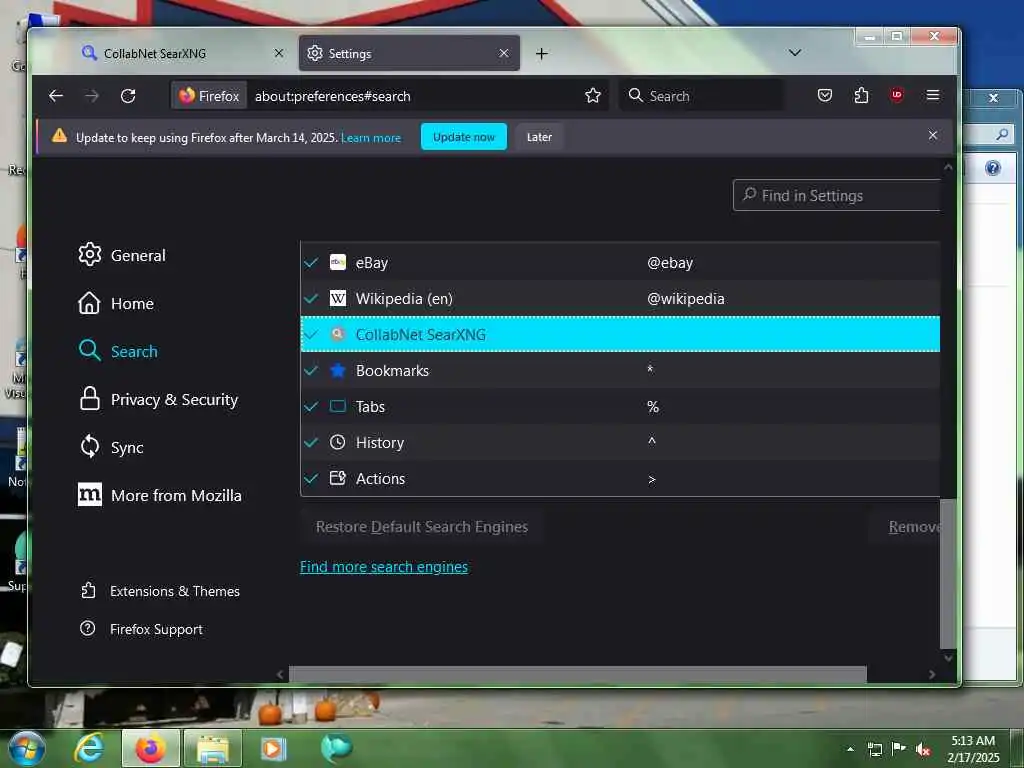This screenshot has height=768, width=1024.
Task: Follow the Learn more link
Action: tap(371, 138)
